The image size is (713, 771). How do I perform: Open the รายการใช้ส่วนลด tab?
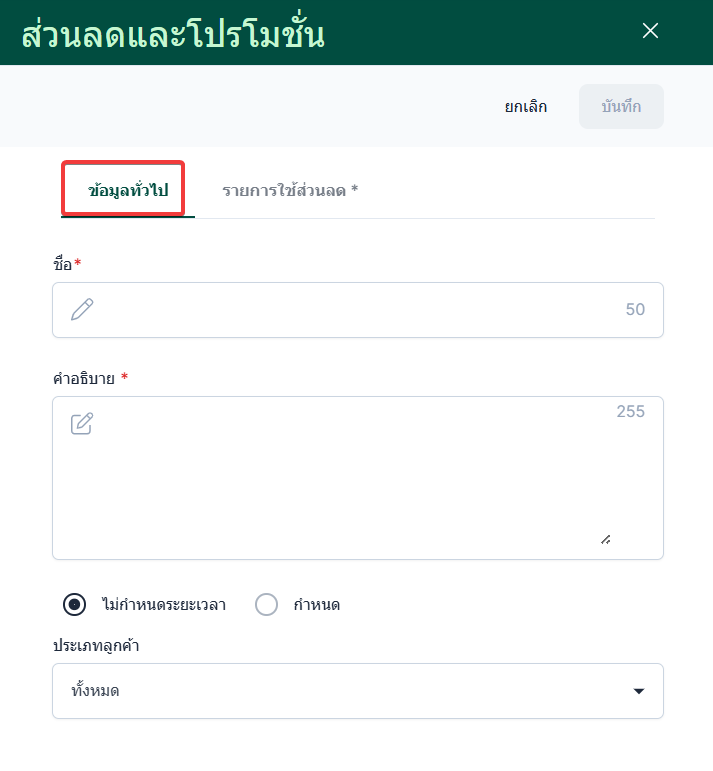[x=290, y=190]
